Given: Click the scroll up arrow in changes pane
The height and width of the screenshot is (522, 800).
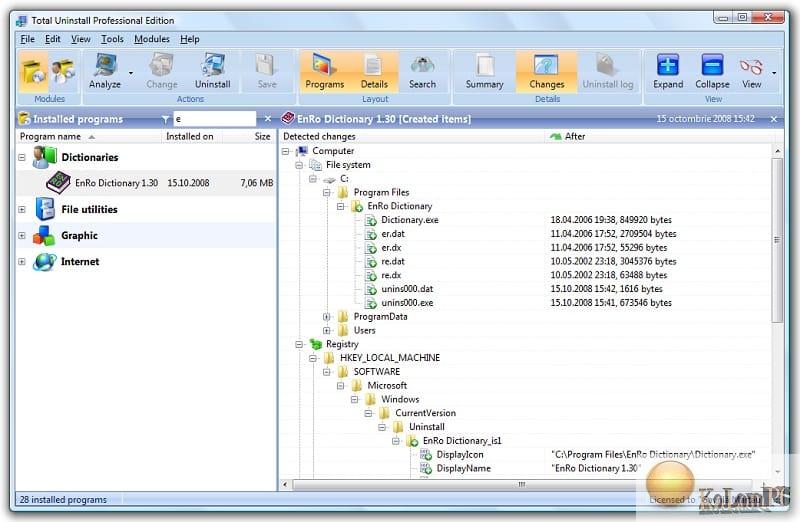Looking at the screenshot, I should (x=777, y=151).
